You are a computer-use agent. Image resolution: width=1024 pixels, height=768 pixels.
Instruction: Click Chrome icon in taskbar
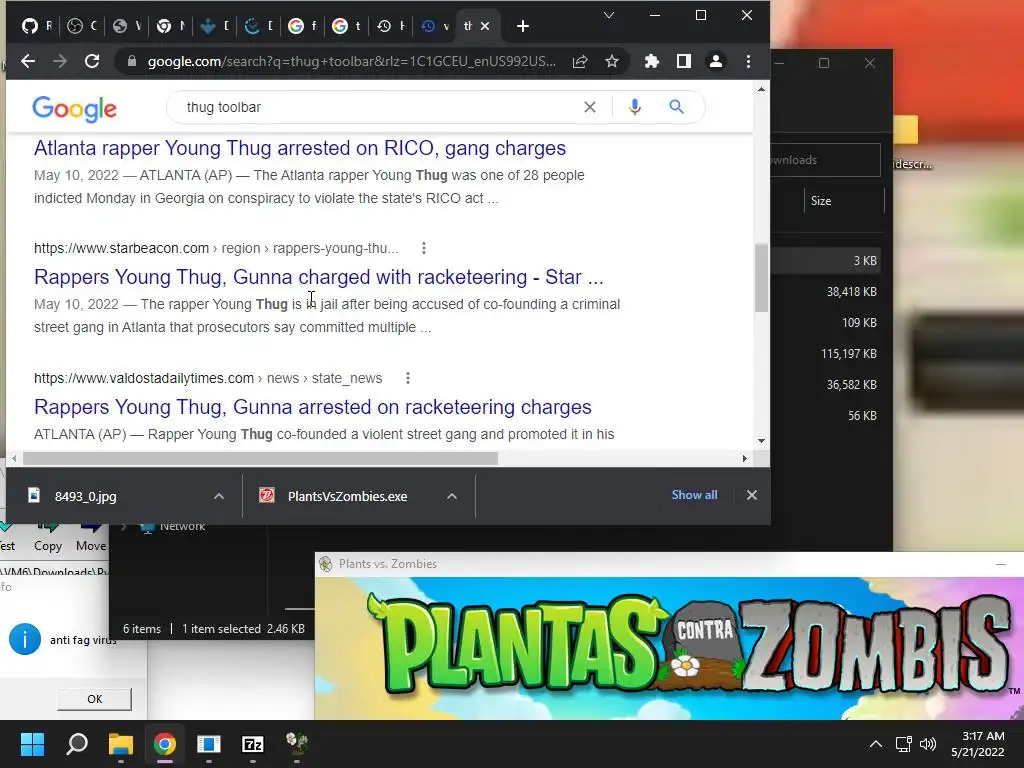point(165,744)
